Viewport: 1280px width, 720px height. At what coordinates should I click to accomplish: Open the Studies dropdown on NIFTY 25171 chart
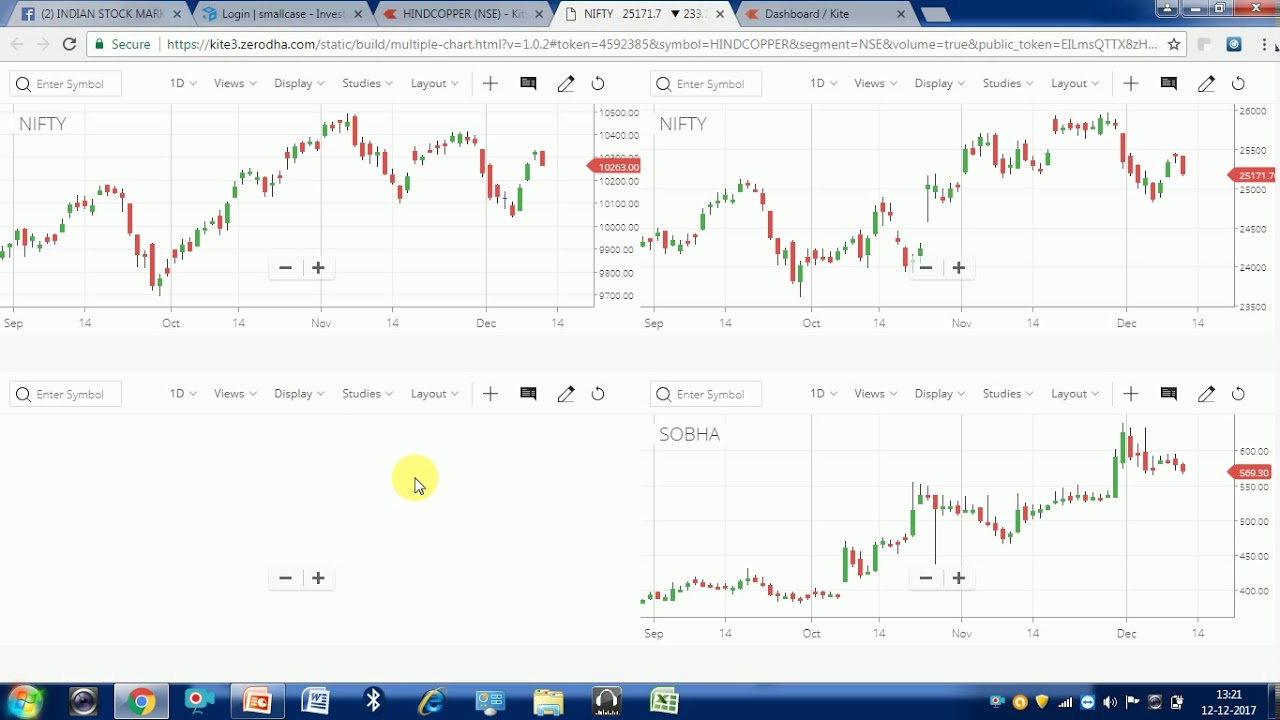1007,84
